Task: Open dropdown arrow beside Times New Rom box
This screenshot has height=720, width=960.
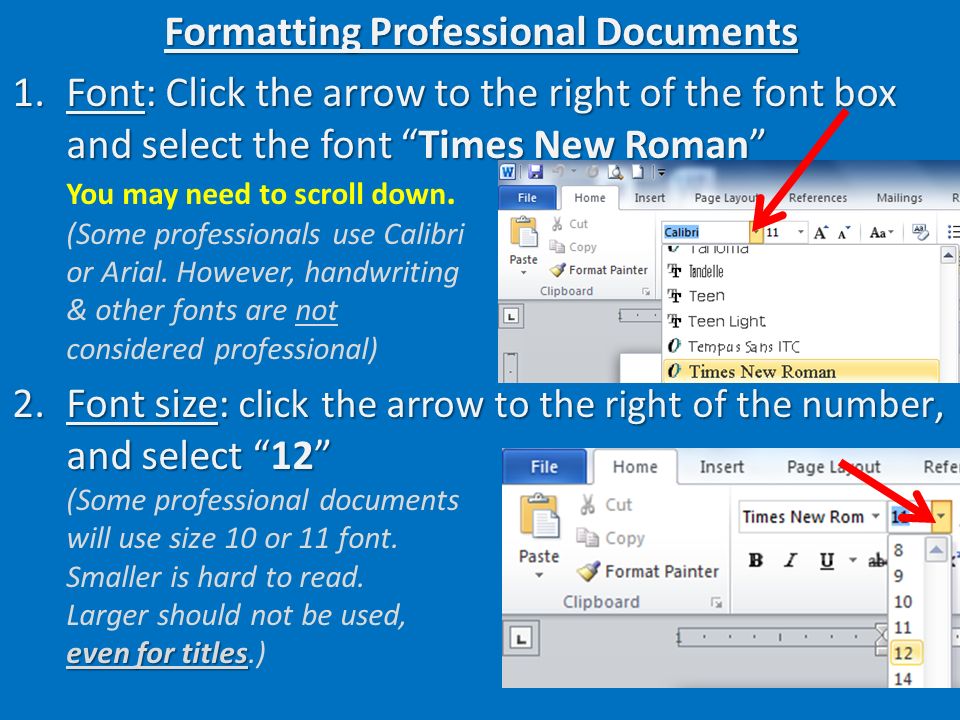Action: [x=876, y=517]
